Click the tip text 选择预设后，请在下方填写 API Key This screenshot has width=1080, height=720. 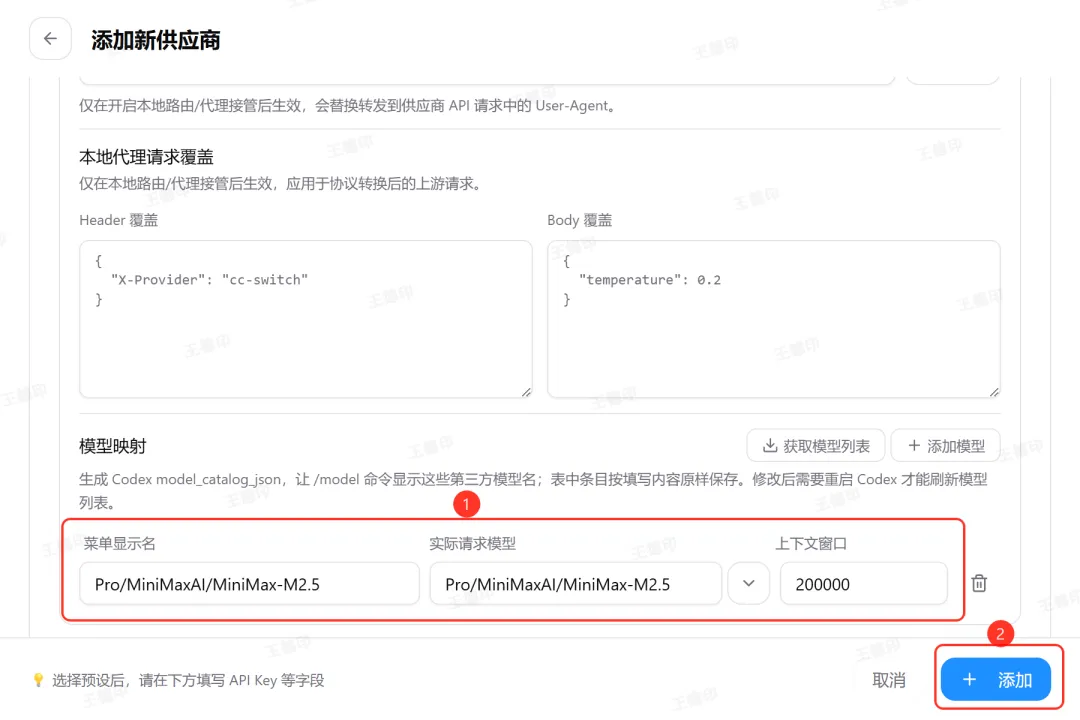click(164, 680)
